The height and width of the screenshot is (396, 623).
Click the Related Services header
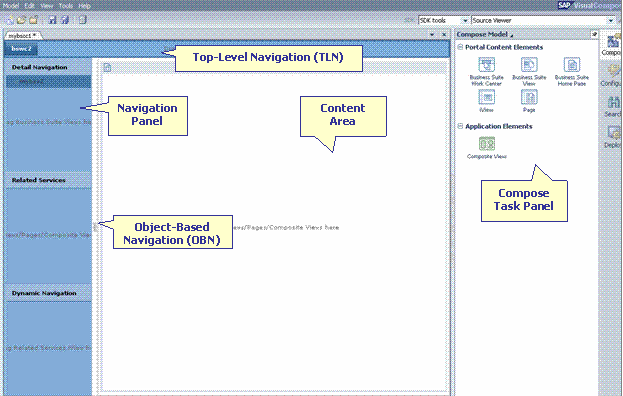point(48,180)
